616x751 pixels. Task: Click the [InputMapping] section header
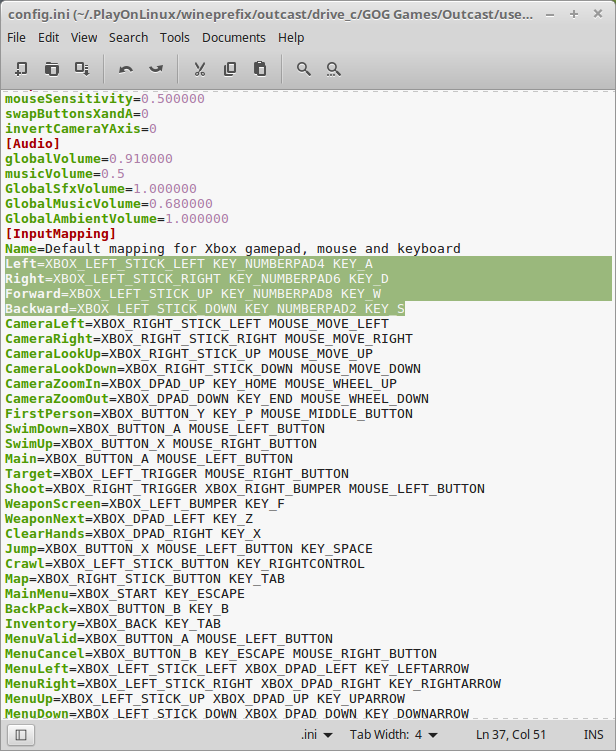click(61, 234)
